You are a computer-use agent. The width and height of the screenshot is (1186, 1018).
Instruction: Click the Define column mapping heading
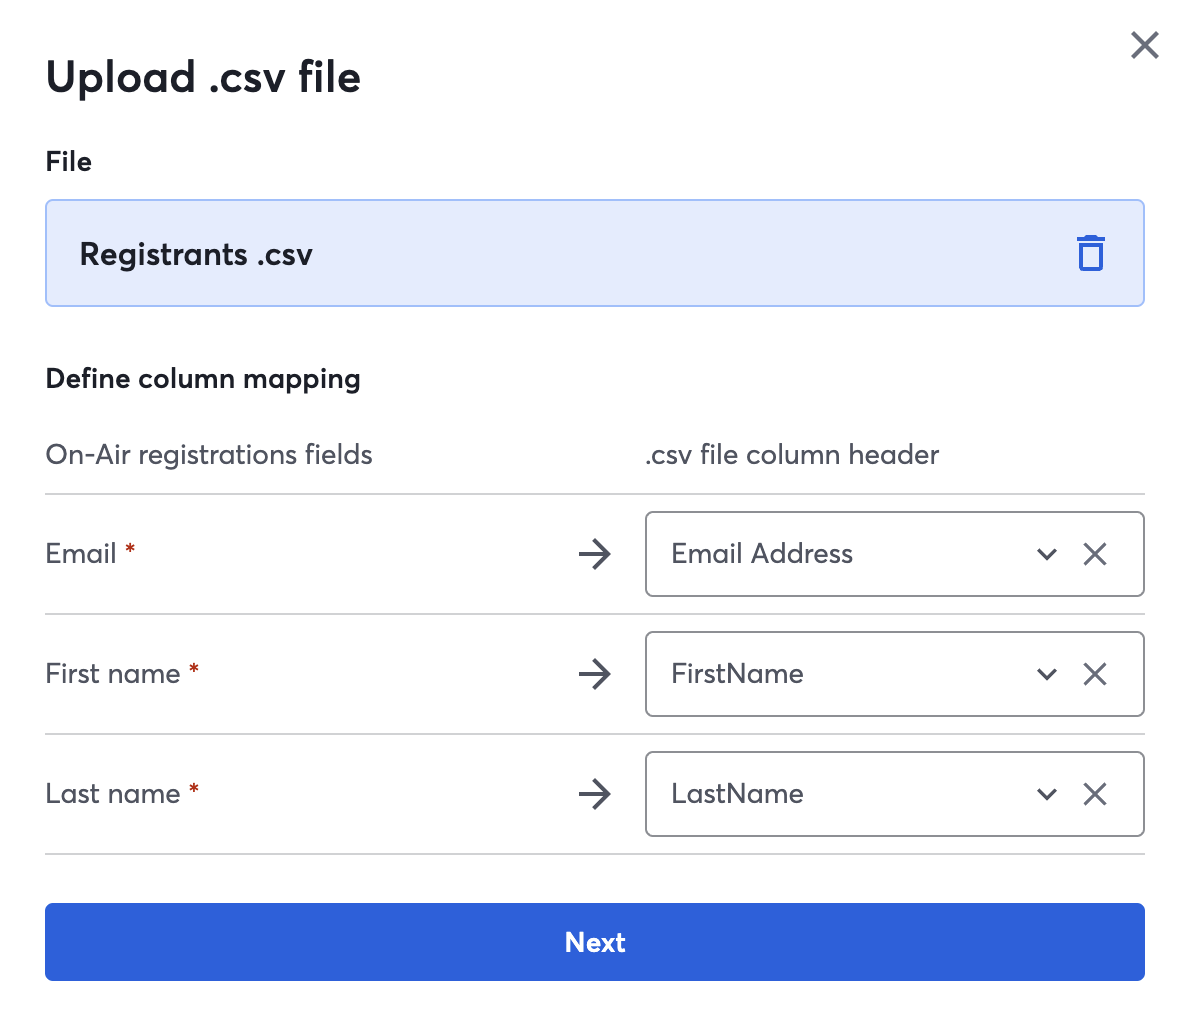tap(203, 380)
